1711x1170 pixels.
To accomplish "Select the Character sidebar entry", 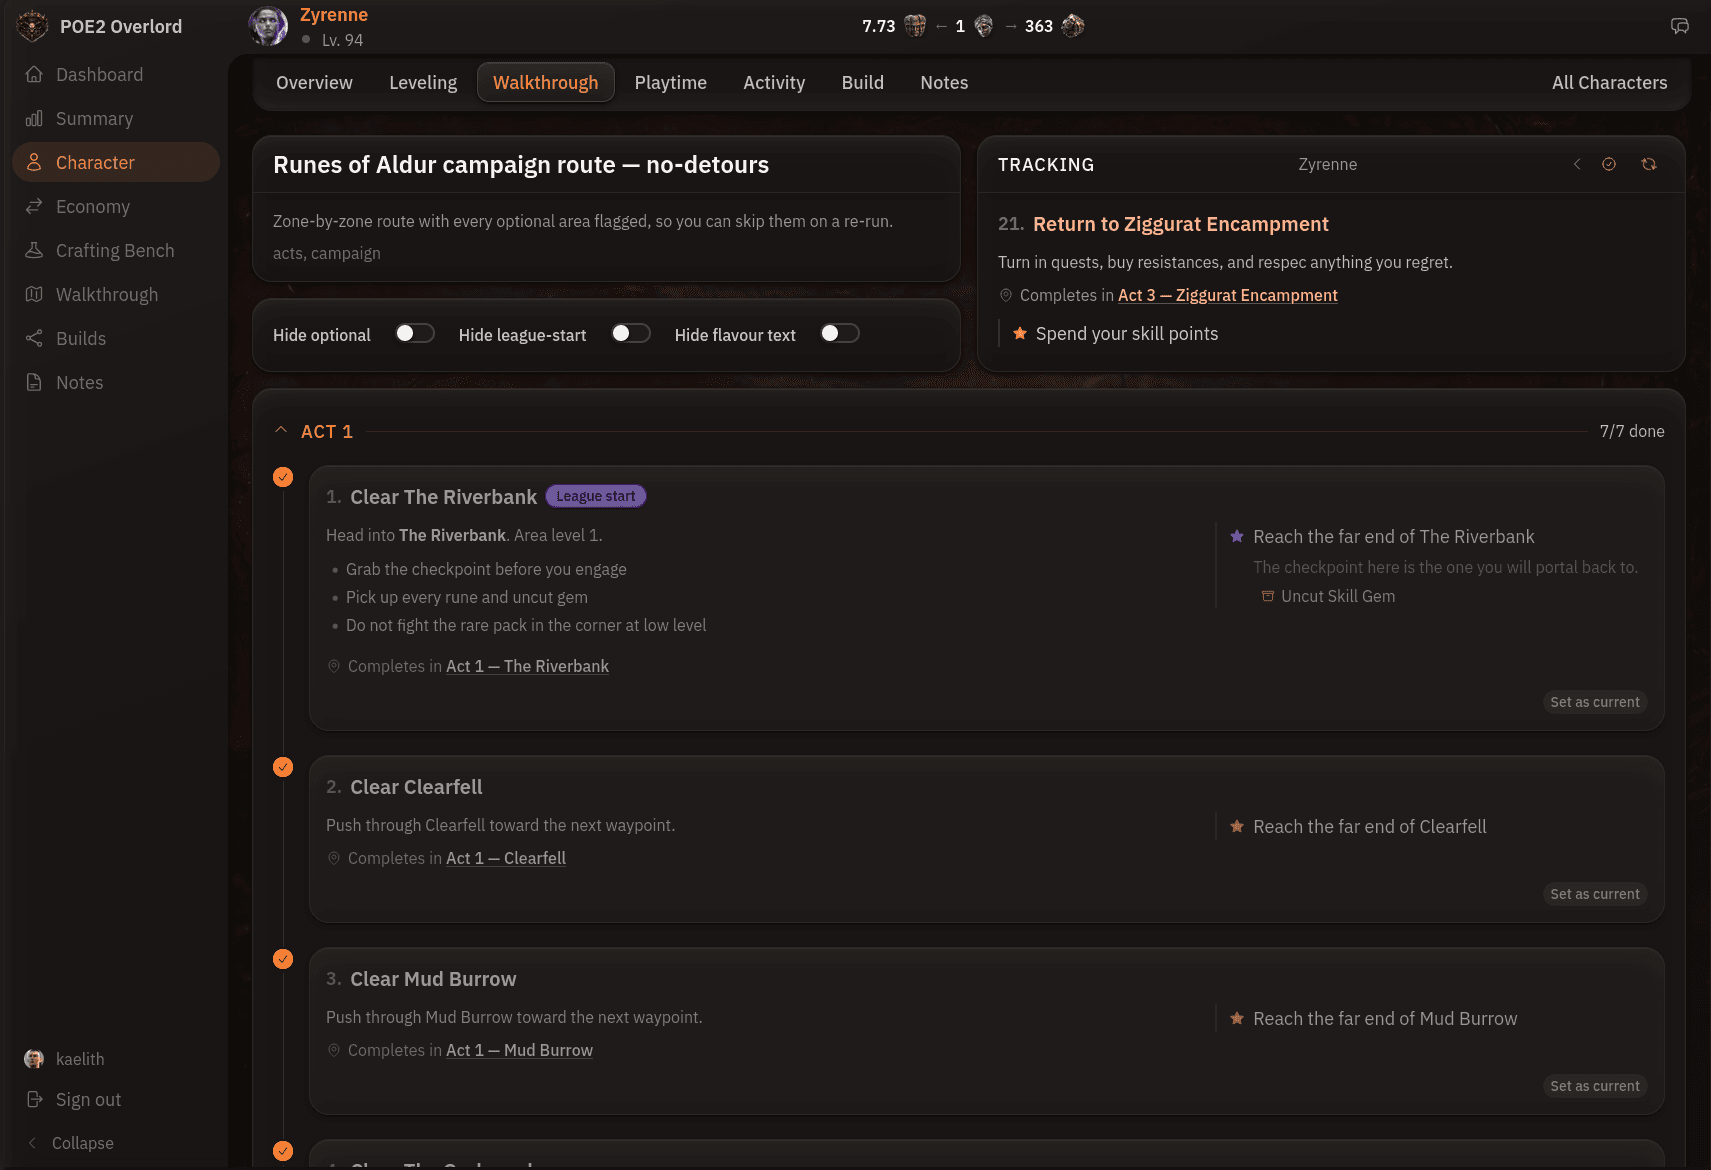I will click(116, 162).
